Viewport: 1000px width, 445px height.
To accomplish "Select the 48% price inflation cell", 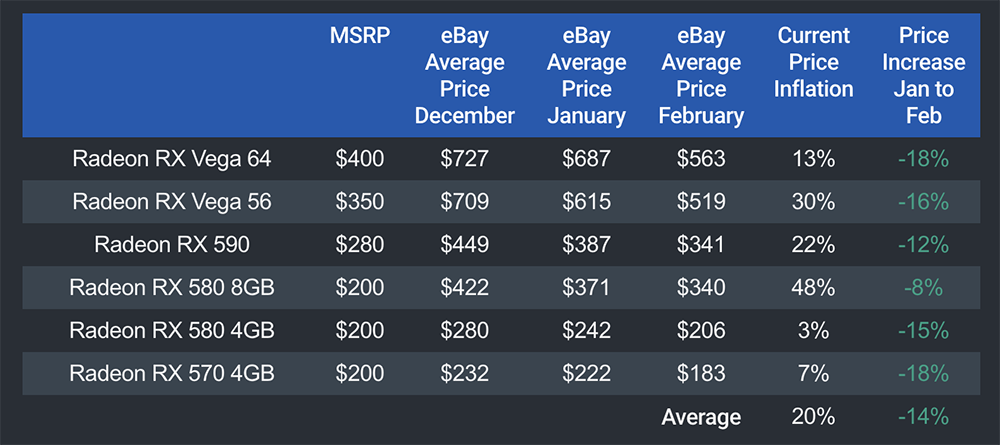I will 814,288.
